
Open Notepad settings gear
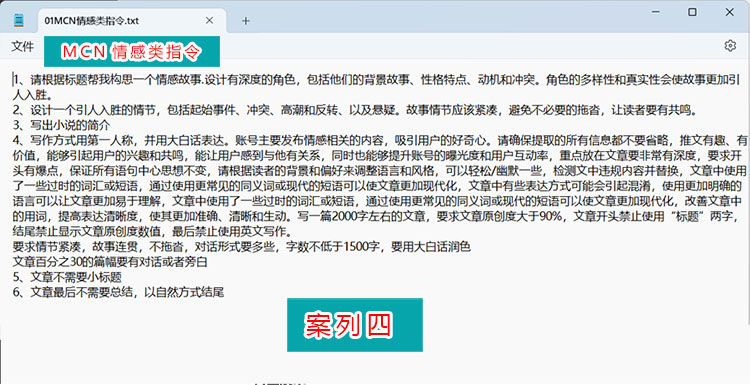[x=730, y=46]
